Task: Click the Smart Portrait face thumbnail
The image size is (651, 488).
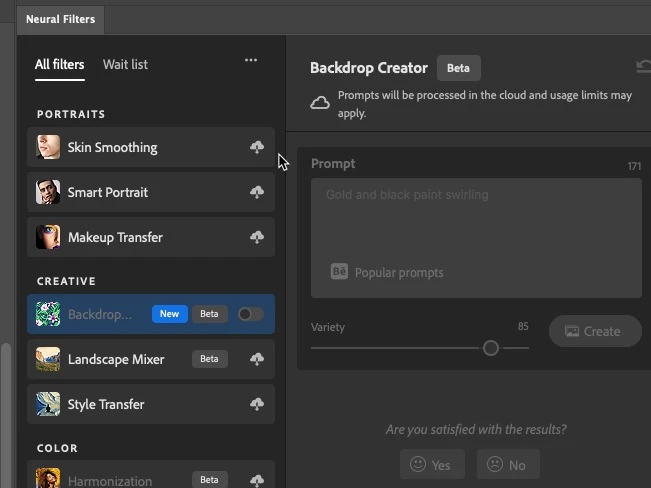Action: (48, 192)
